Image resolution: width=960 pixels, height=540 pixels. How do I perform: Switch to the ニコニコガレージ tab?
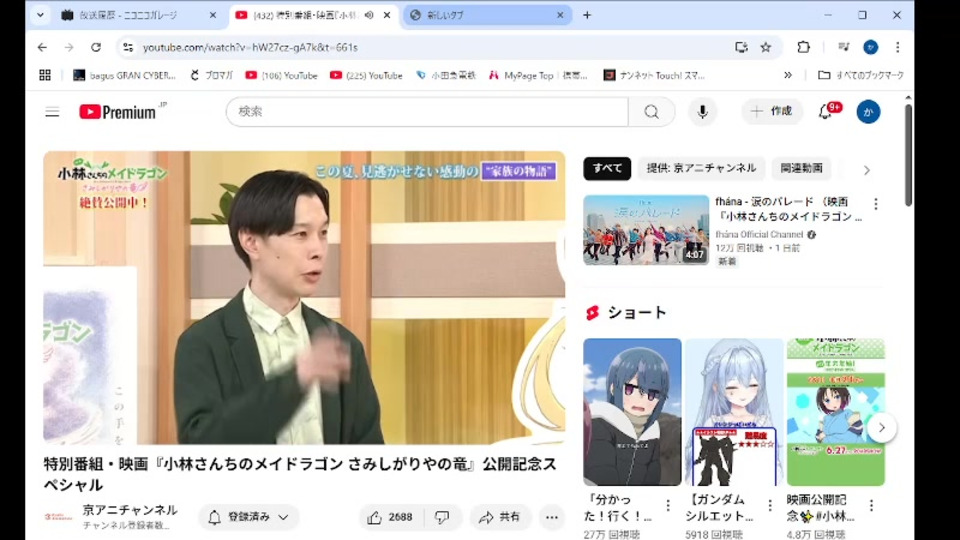(x=130, y=15)
